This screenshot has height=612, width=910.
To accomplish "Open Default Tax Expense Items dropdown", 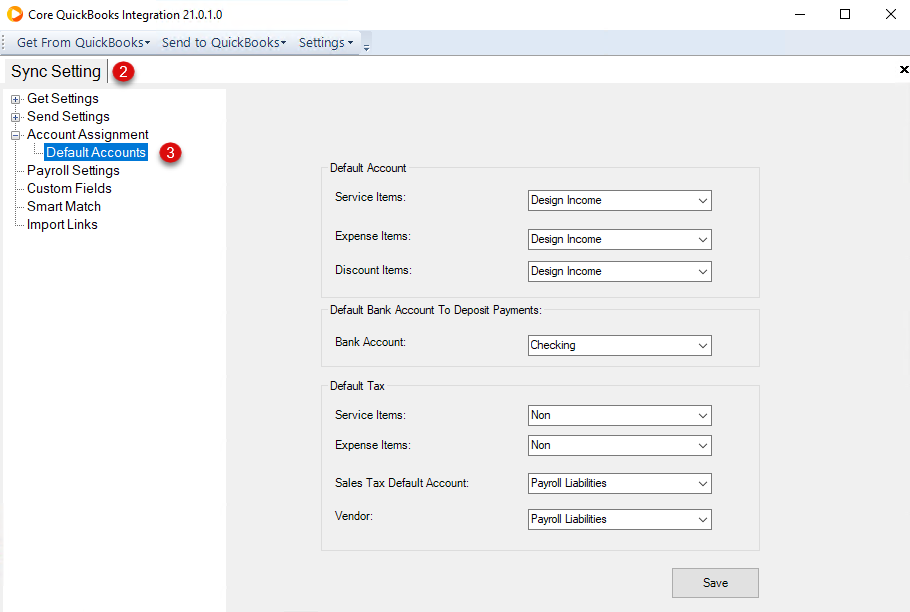I will tap(619, 446).
